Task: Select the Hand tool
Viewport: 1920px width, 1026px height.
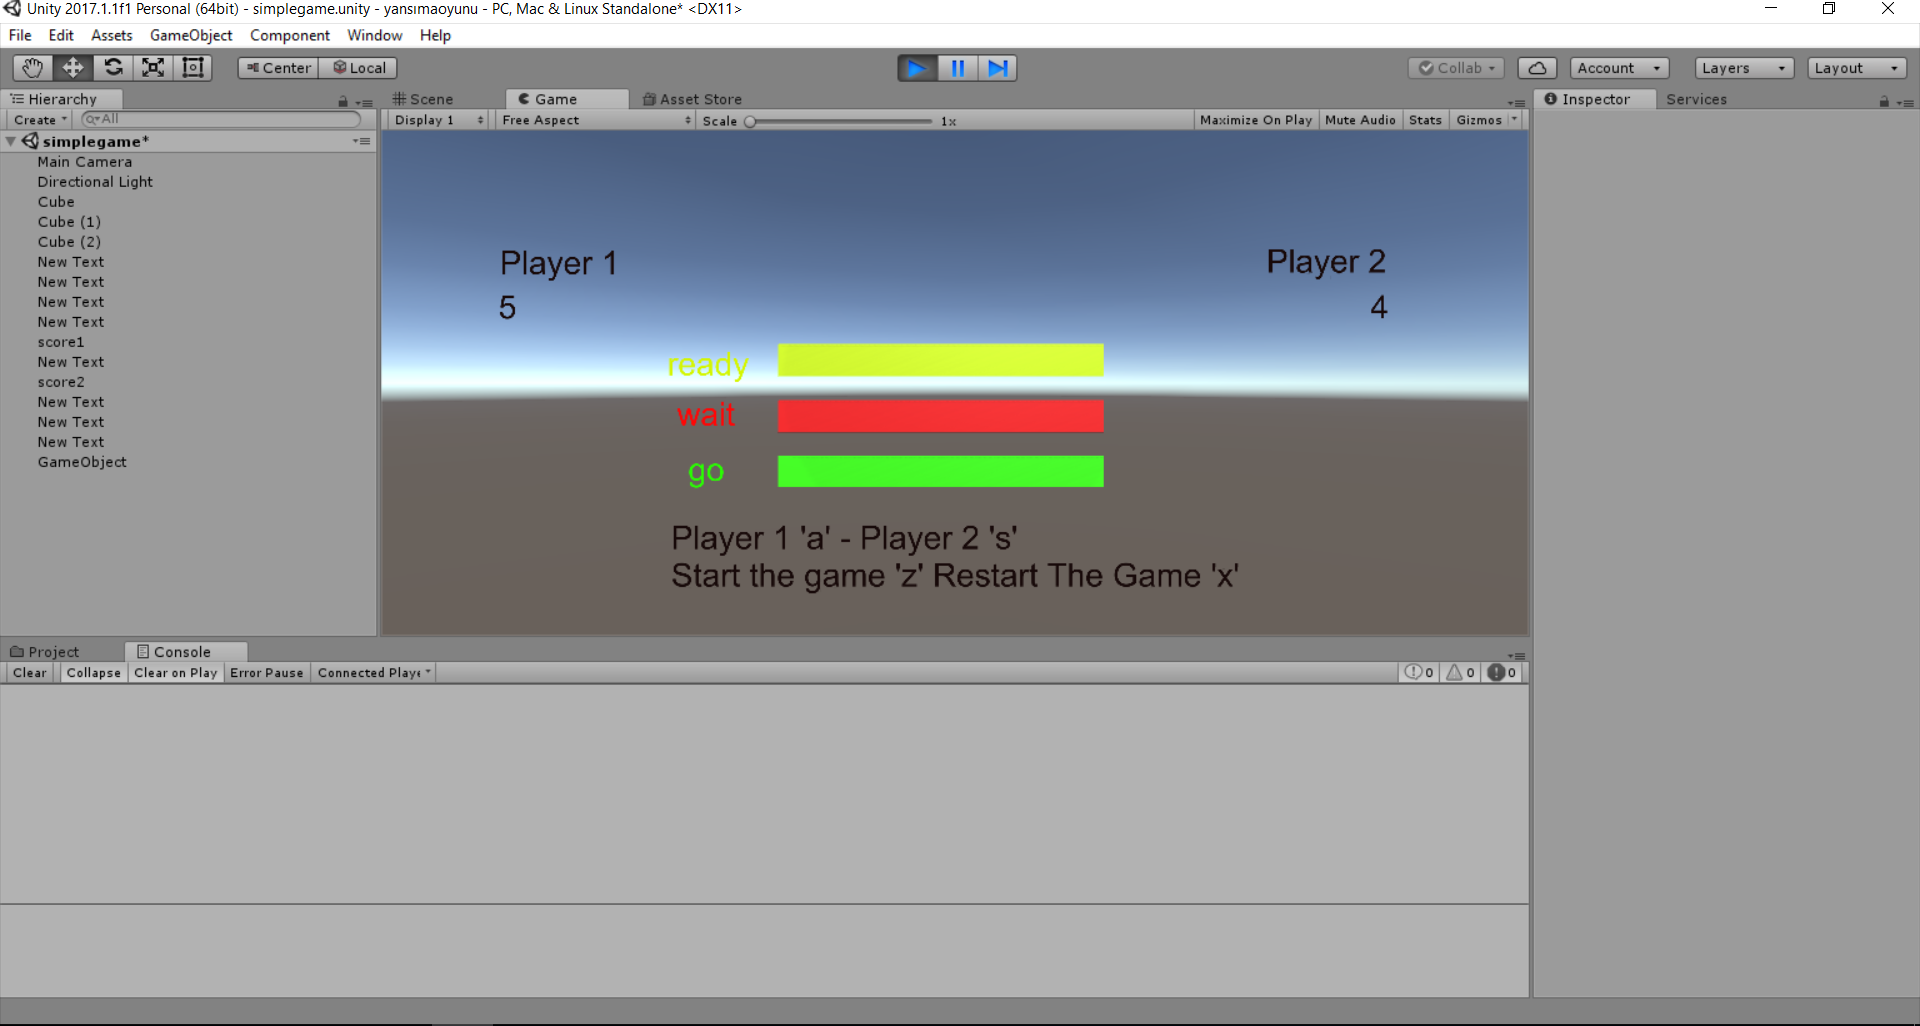Action: click(x=32, y=68)
